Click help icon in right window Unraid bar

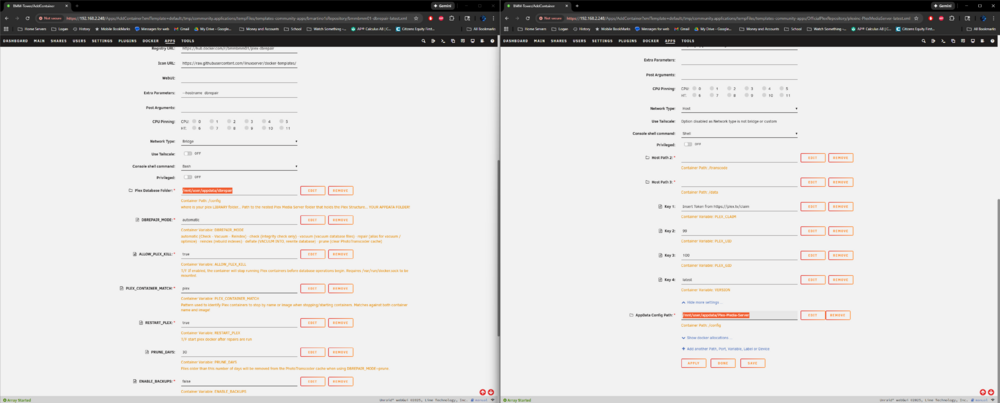click(x=992, y=41)
